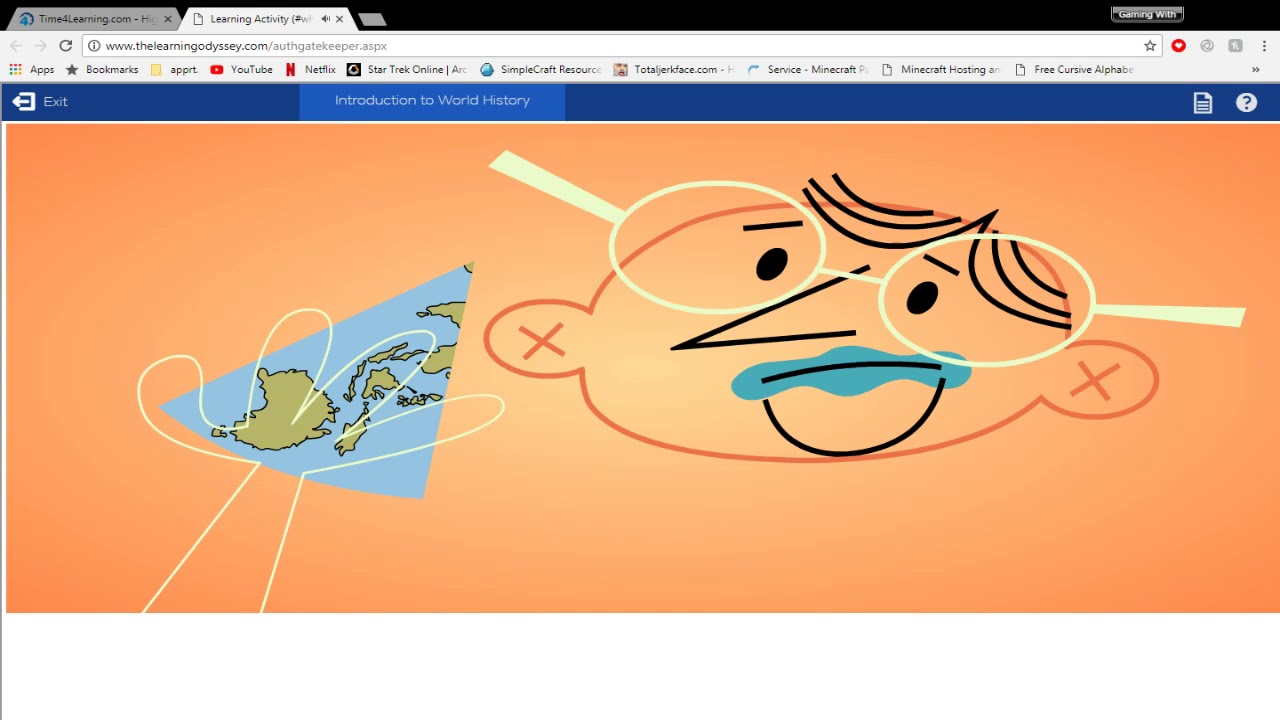Close the Time4Learning.com tab
The width and height of the screenshot is (1280, 720).
[167, 19]
